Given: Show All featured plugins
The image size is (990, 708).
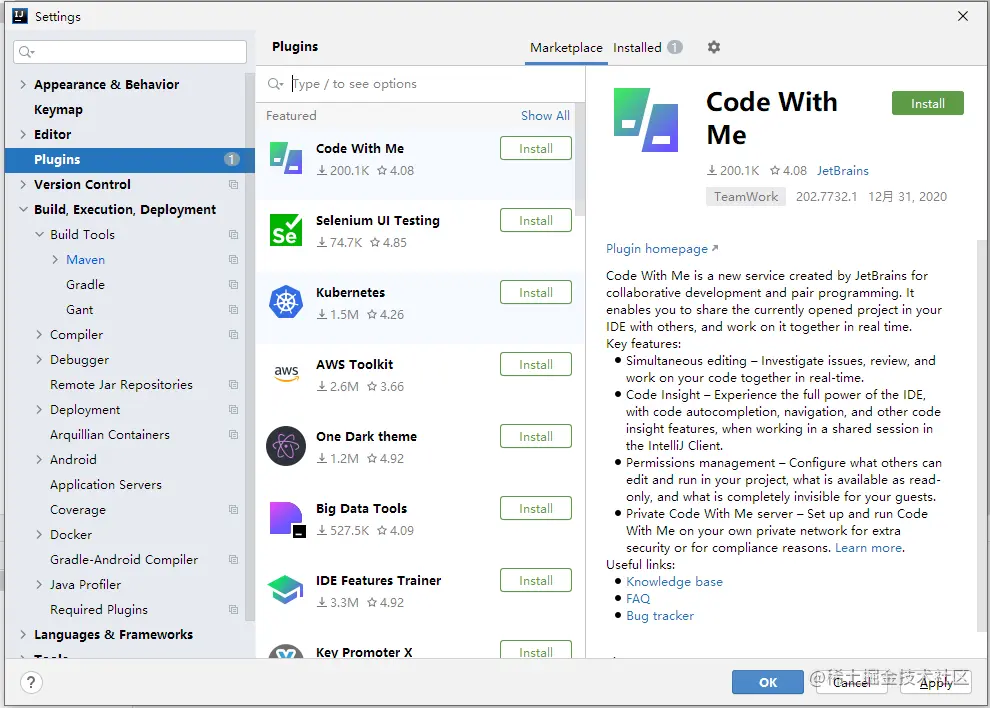Looking at the screenshot, I should (x=545, y=116).
